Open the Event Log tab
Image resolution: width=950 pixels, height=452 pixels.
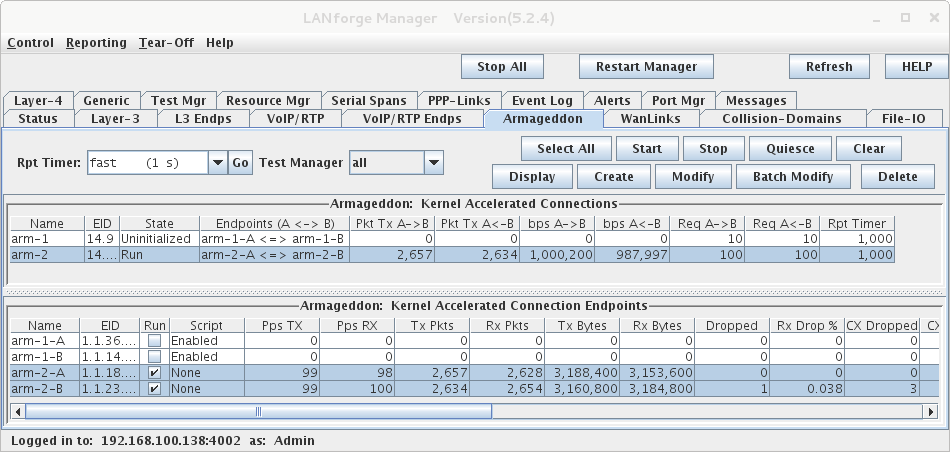(542, 101)
